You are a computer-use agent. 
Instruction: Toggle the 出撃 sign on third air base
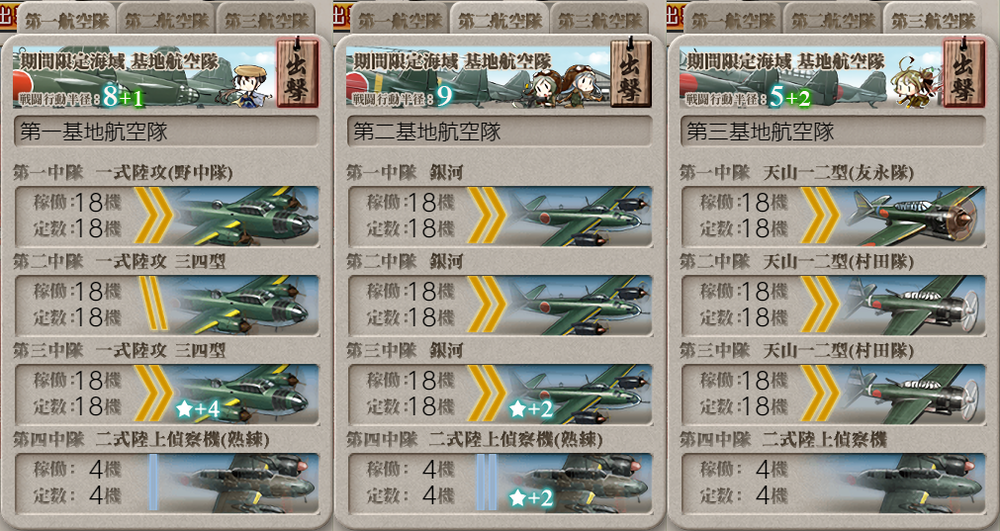[x=964, y=73]
